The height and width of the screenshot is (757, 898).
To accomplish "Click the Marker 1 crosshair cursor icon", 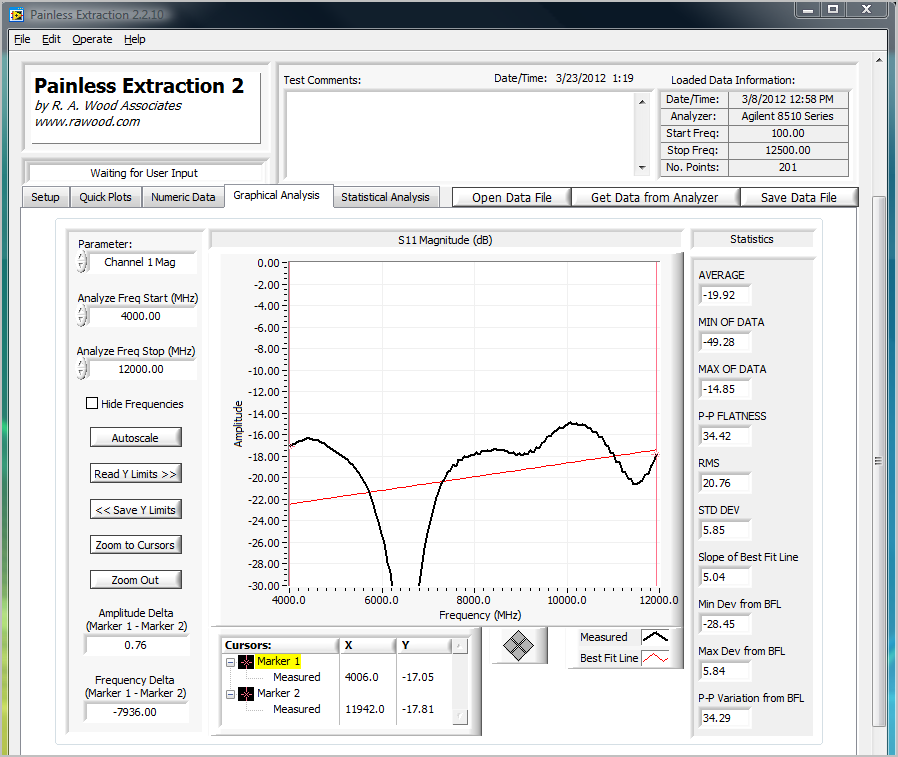I will click(x=246, y=661).
